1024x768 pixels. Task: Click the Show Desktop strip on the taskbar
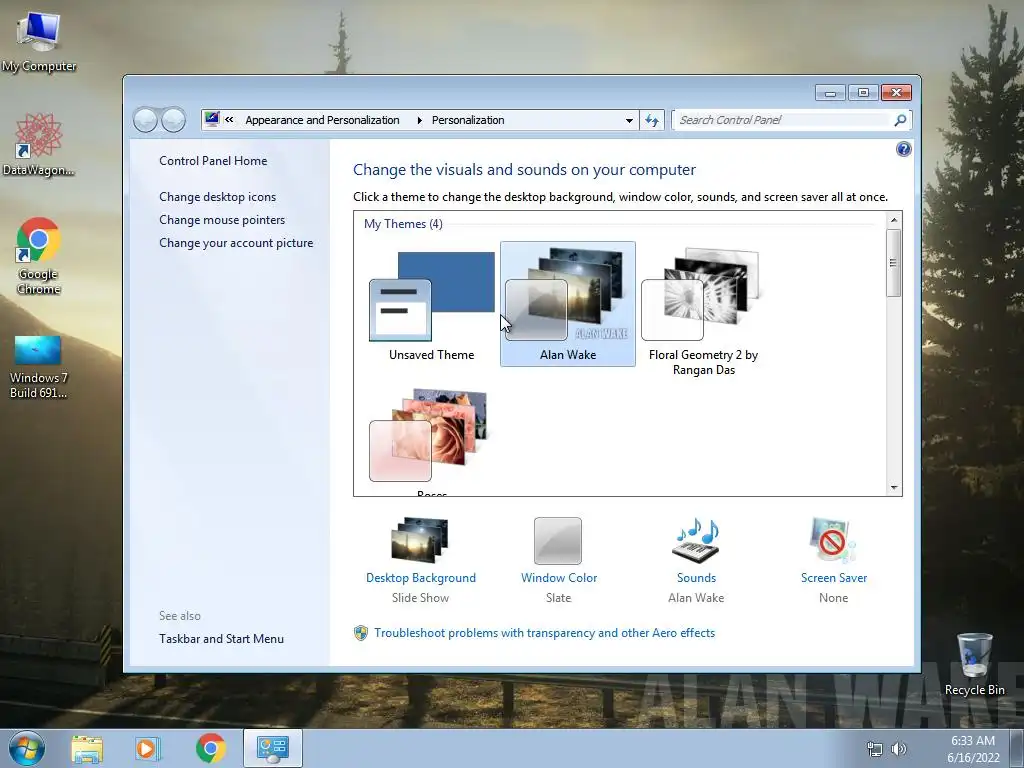1017,749
